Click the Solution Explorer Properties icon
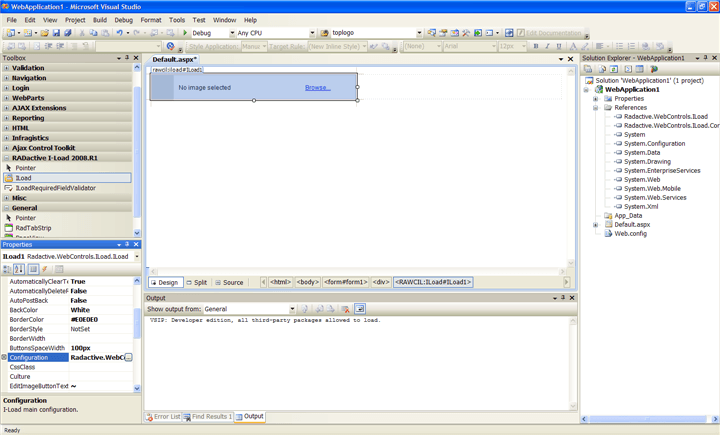The width and height of the screenshot is (720, 435). pyautogui.click(x=588, y=69)
